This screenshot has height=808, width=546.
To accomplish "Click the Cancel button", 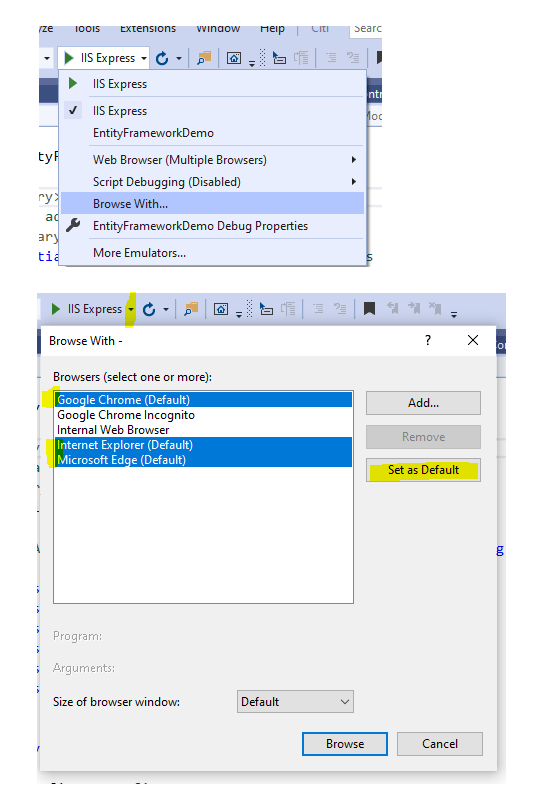I will point(440,744).
